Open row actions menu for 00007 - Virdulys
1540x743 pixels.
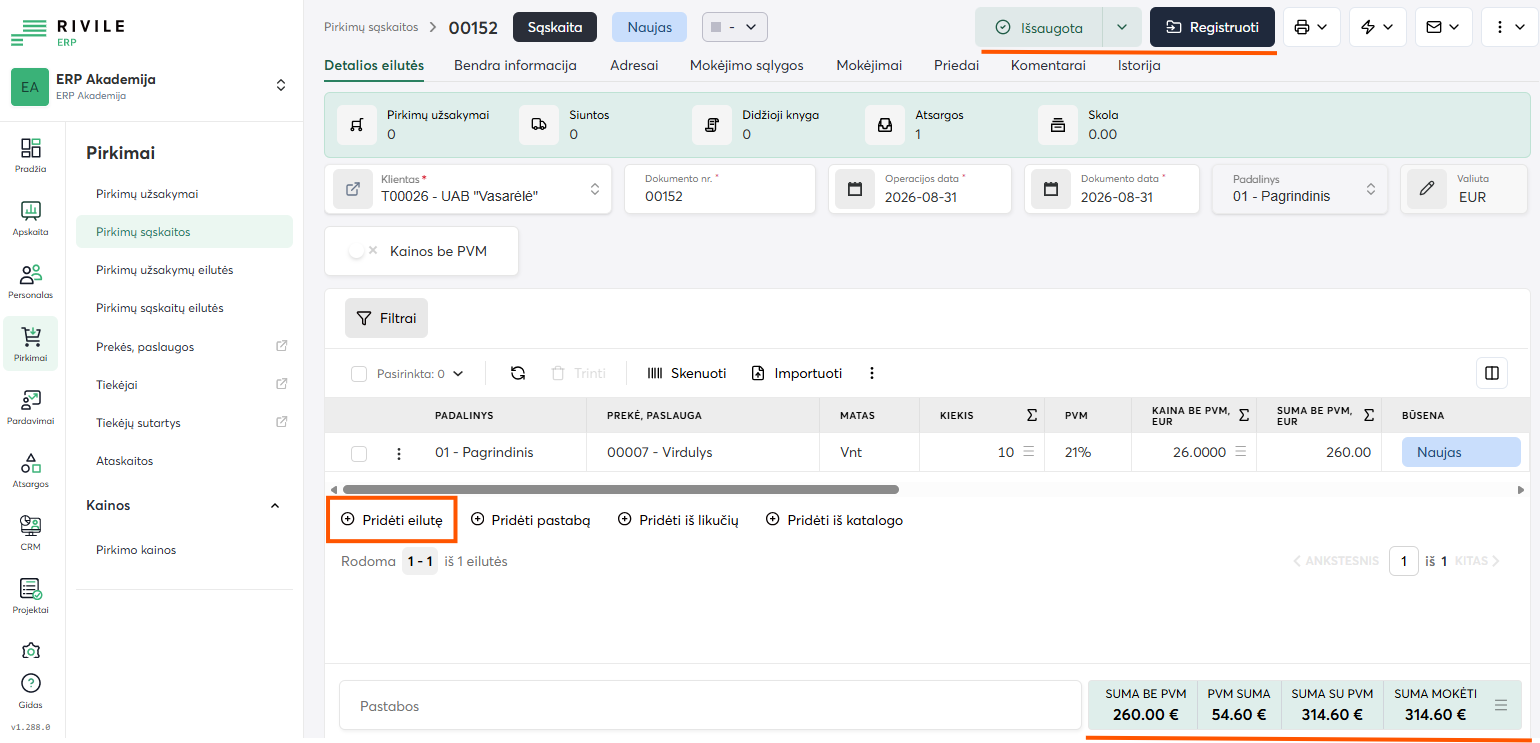[399, 453]
